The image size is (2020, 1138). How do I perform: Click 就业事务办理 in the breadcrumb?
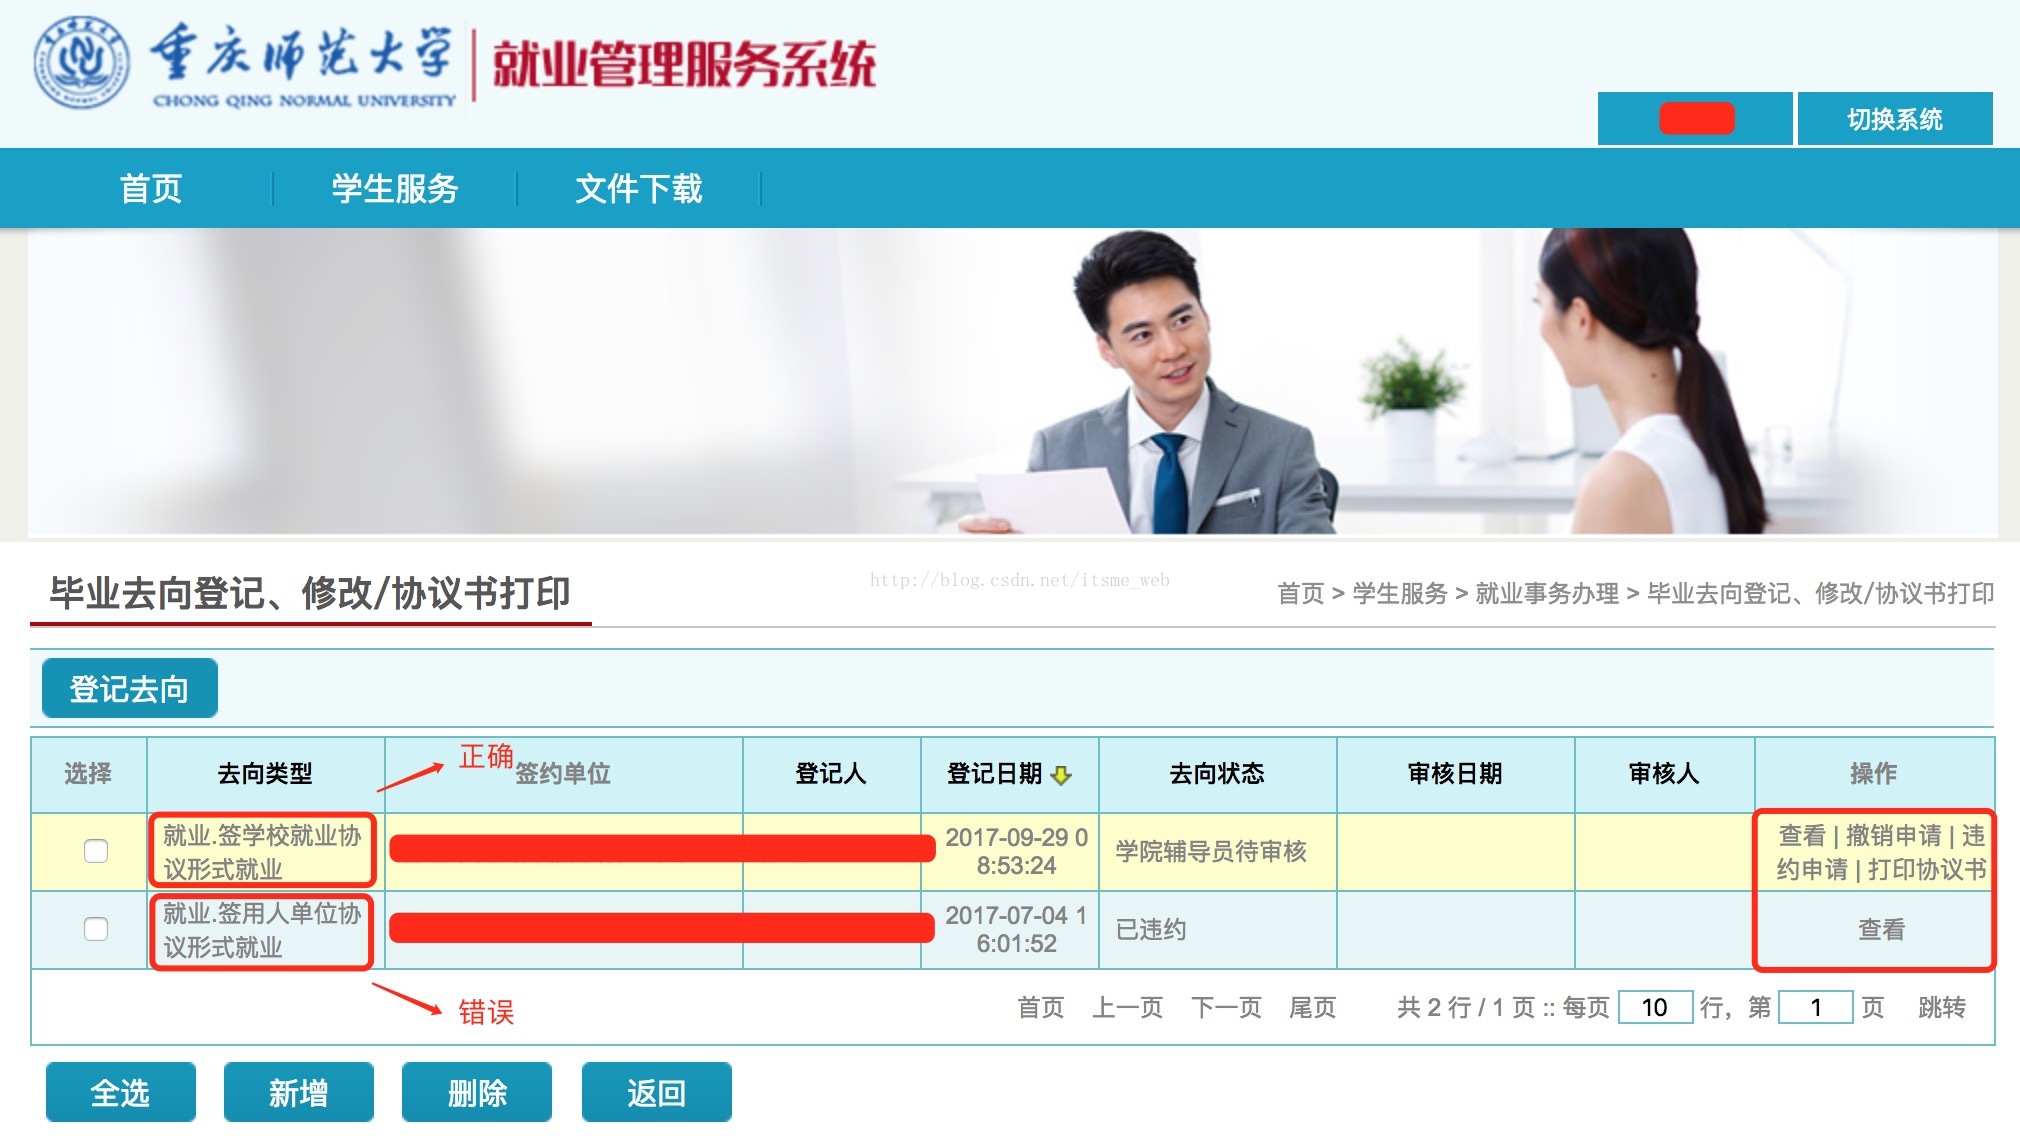point(1546,593)
